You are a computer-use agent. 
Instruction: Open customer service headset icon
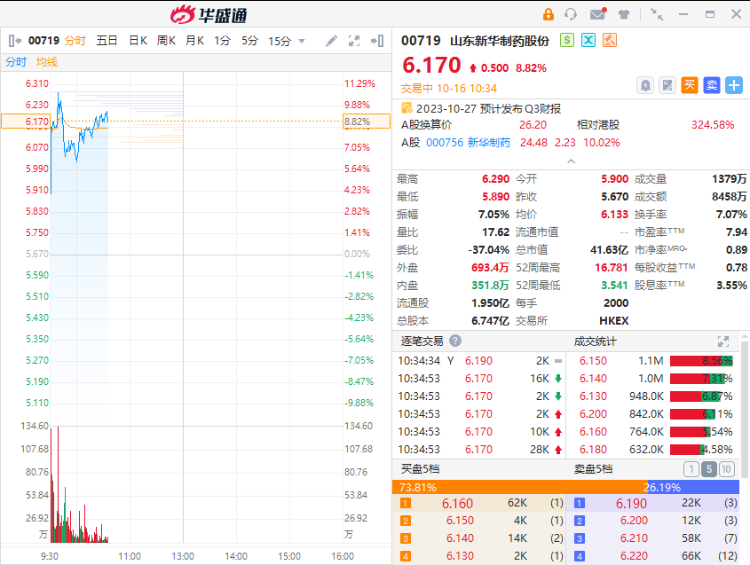[571, 14]
